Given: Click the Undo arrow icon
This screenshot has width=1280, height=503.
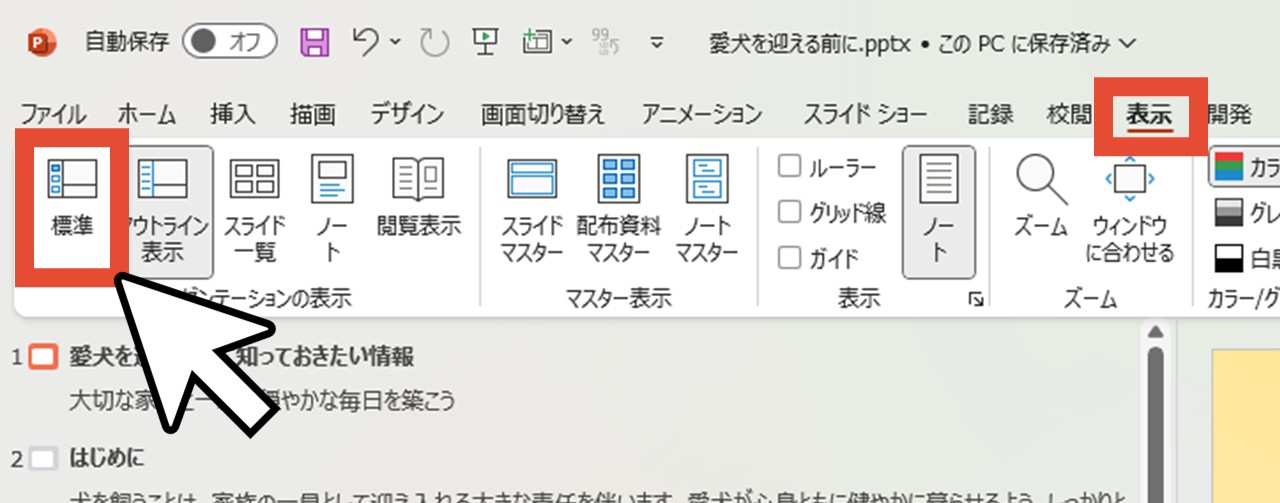Looking at the screenshot, I should pyautogui.click(x=366, y=42).
